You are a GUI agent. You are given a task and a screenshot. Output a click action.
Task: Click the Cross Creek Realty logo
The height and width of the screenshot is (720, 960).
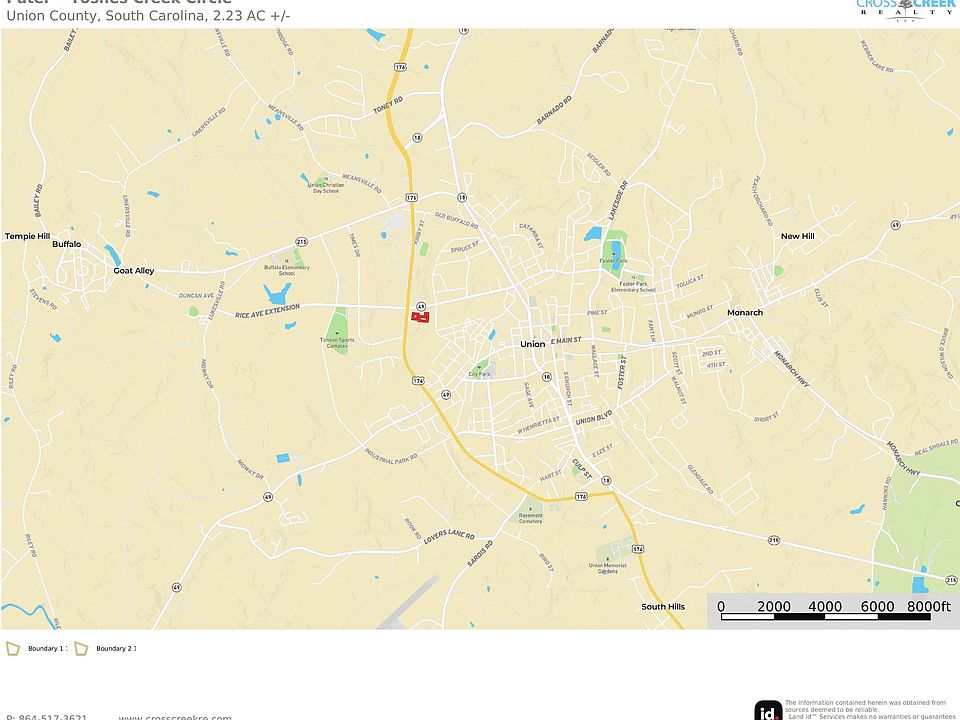905,8
